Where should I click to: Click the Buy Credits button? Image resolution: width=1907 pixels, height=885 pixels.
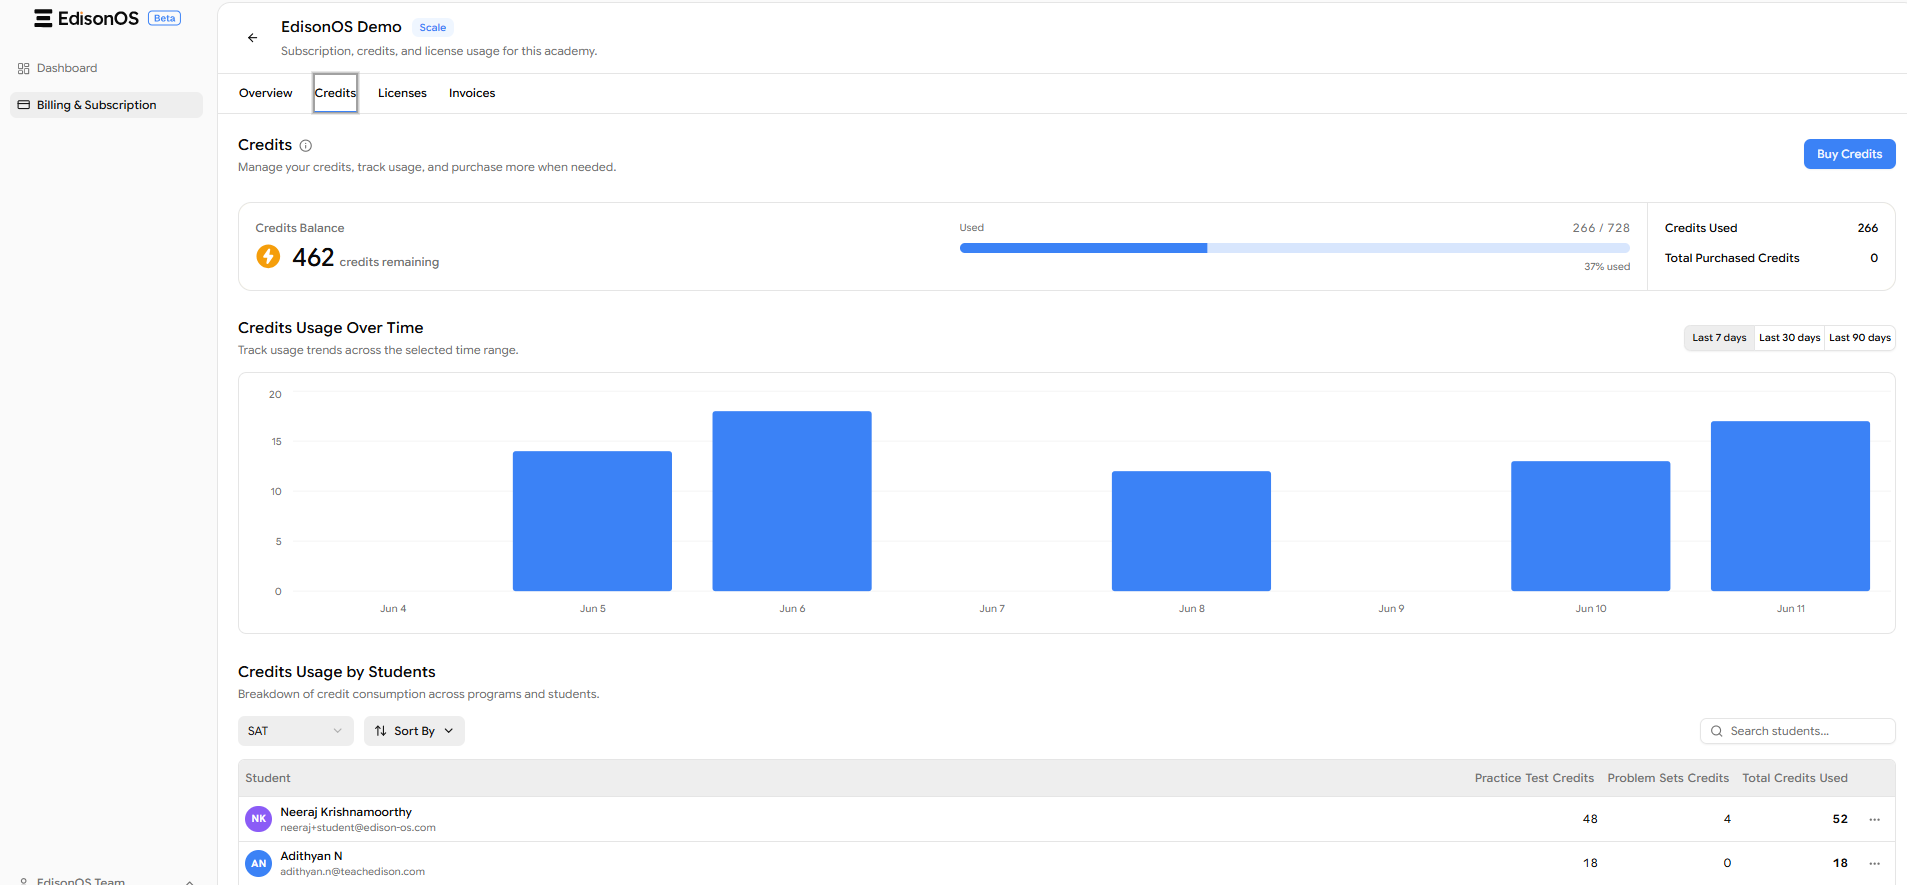pyautogui.click(x=1849, y=154)
